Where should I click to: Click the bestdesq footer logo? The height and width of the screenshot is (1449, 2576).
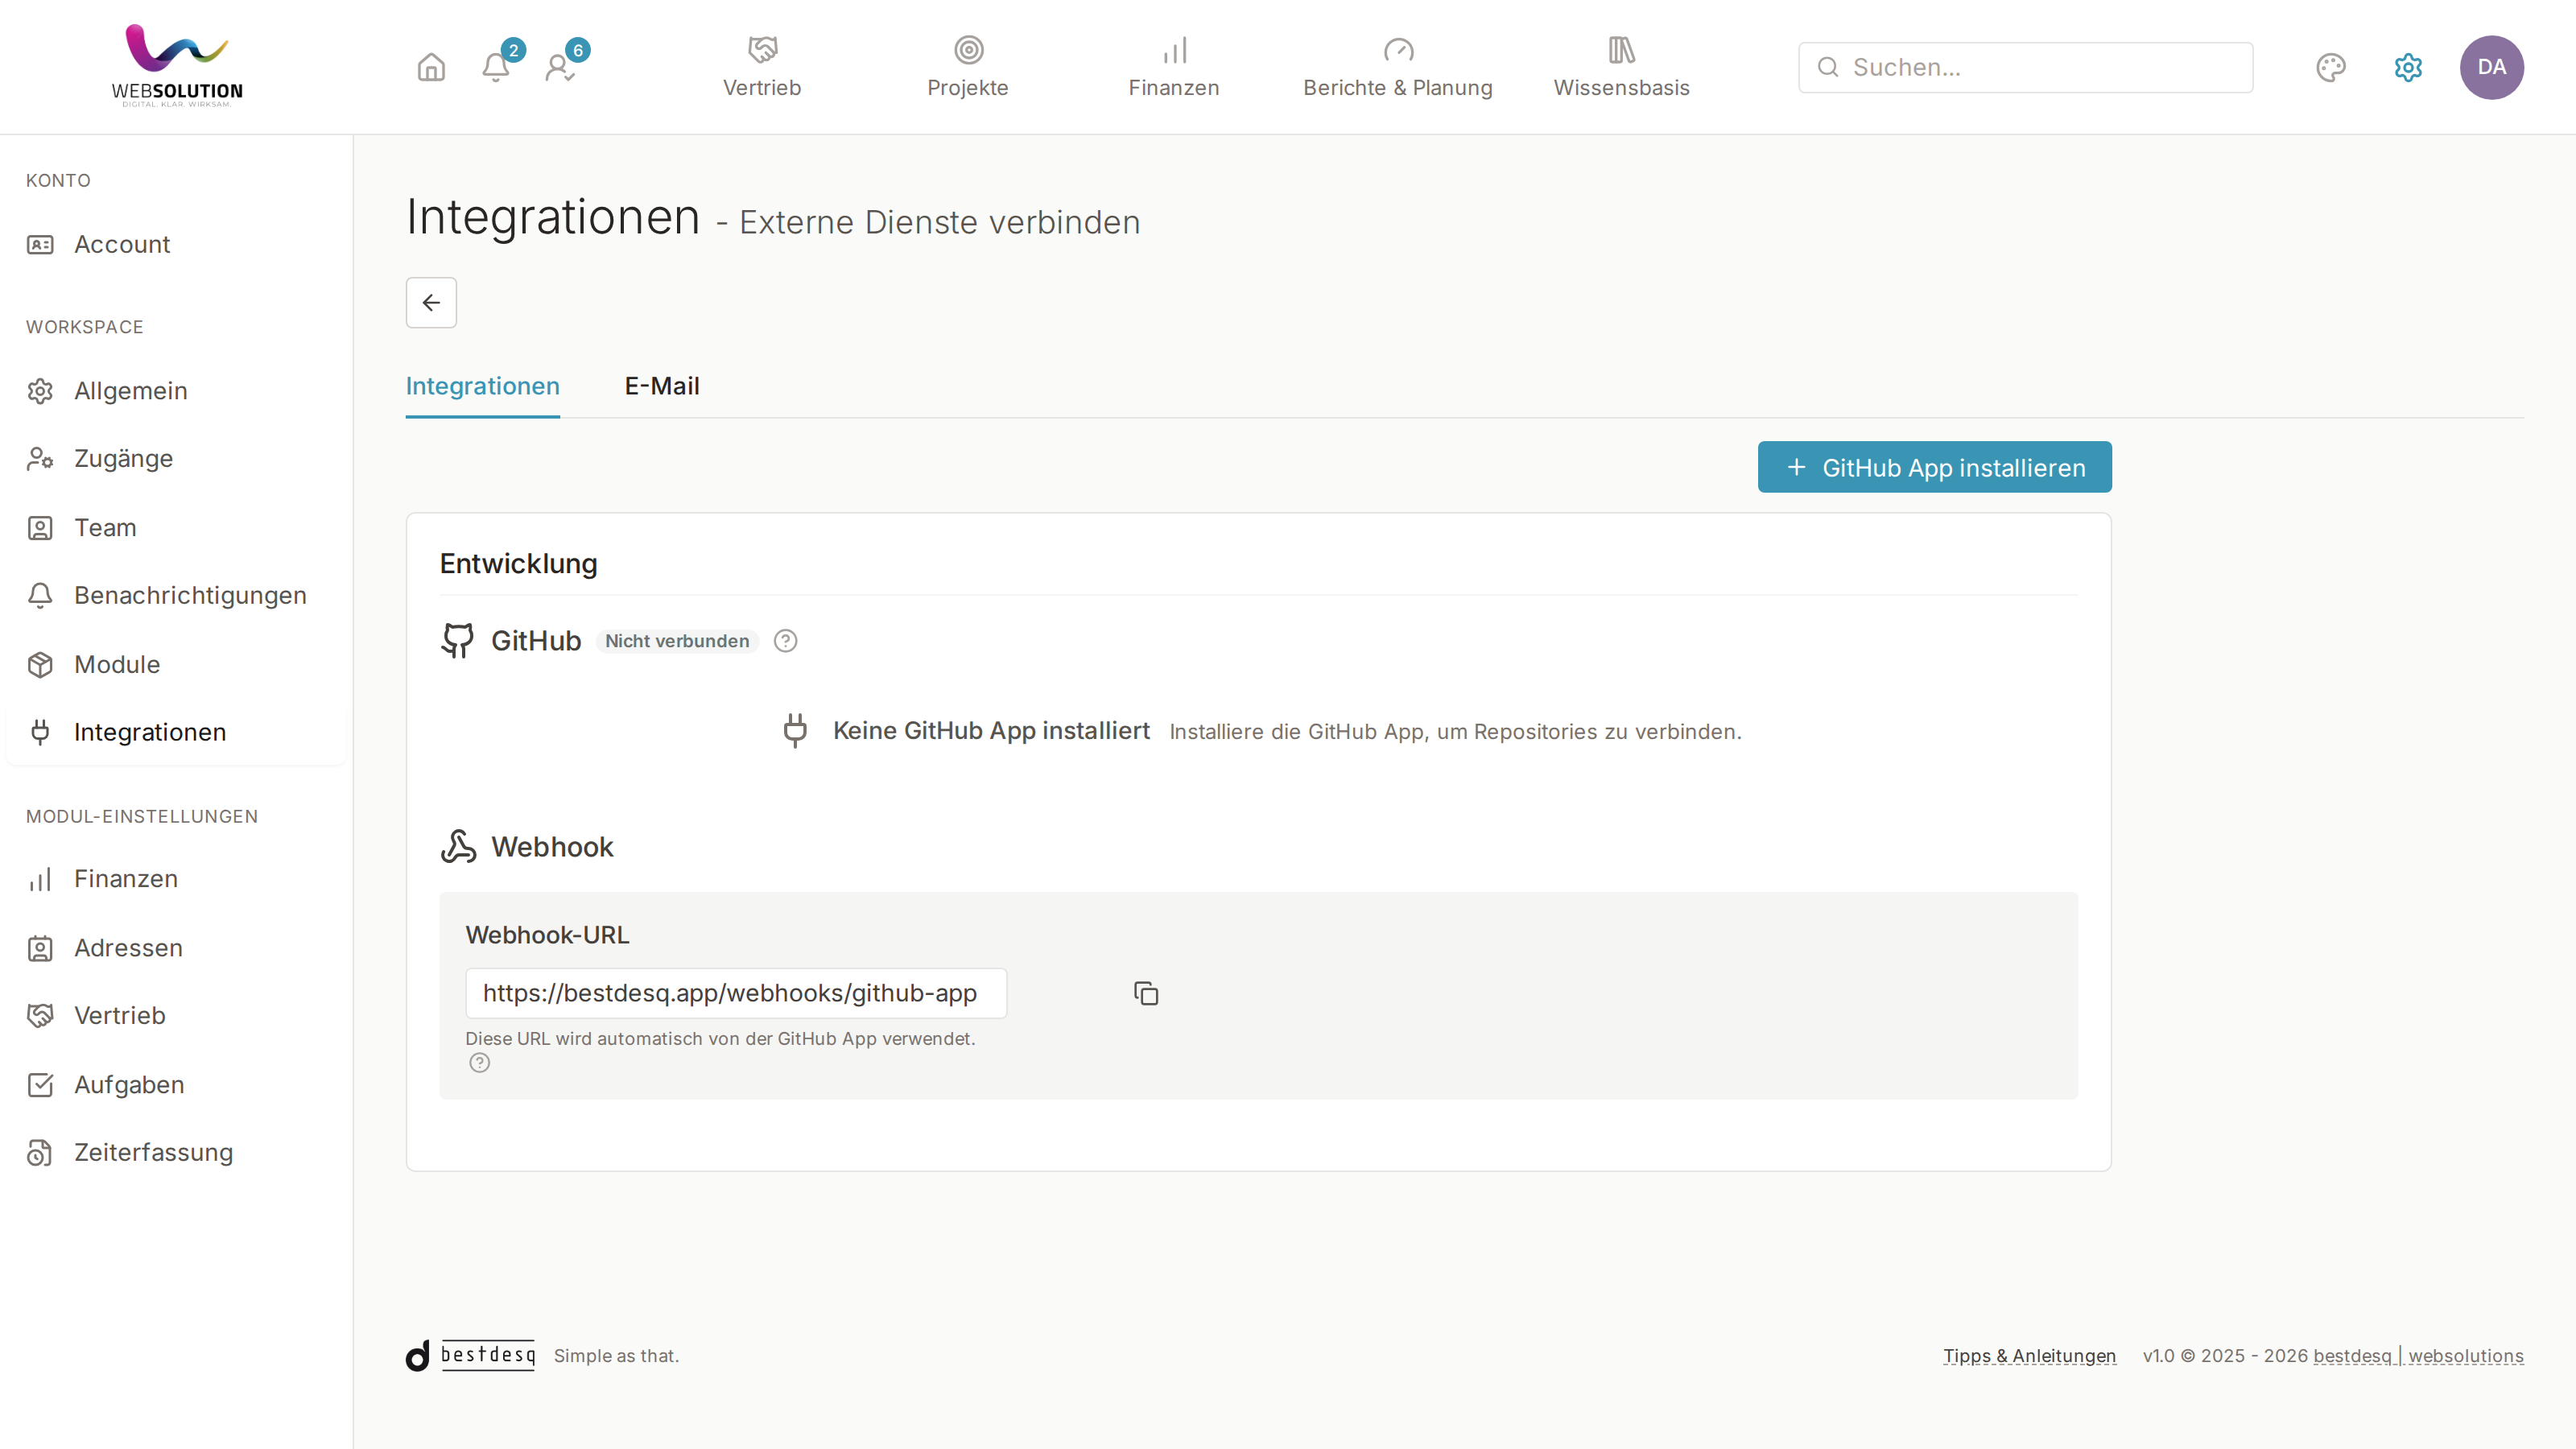point(470,1355)
